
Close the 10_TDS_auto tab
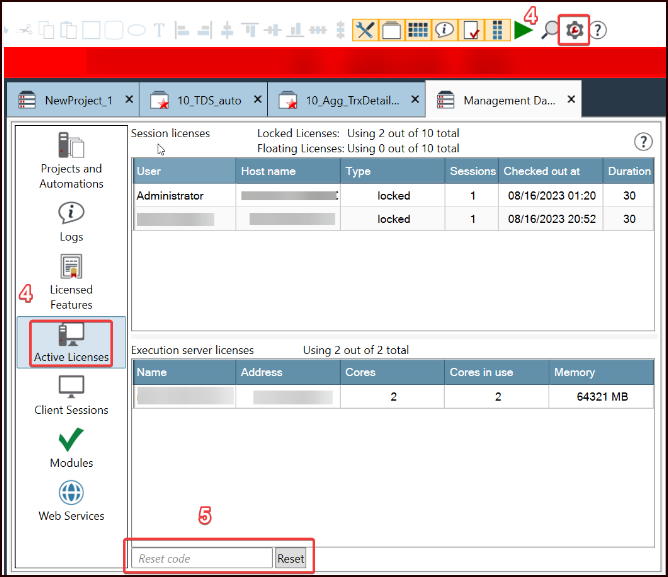point(258,100)
